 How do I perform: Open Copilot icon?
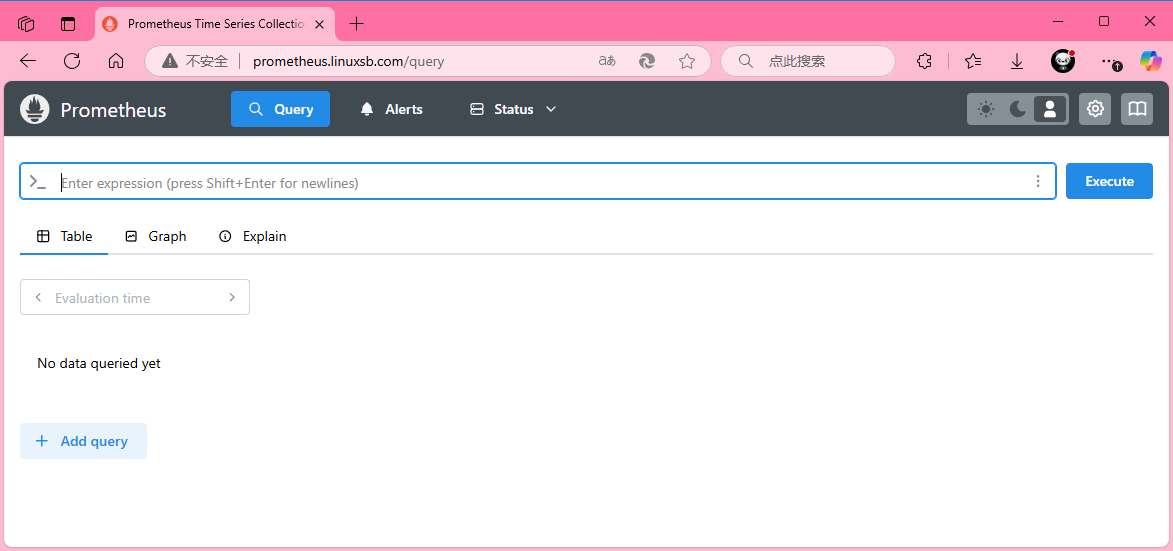1151,61
